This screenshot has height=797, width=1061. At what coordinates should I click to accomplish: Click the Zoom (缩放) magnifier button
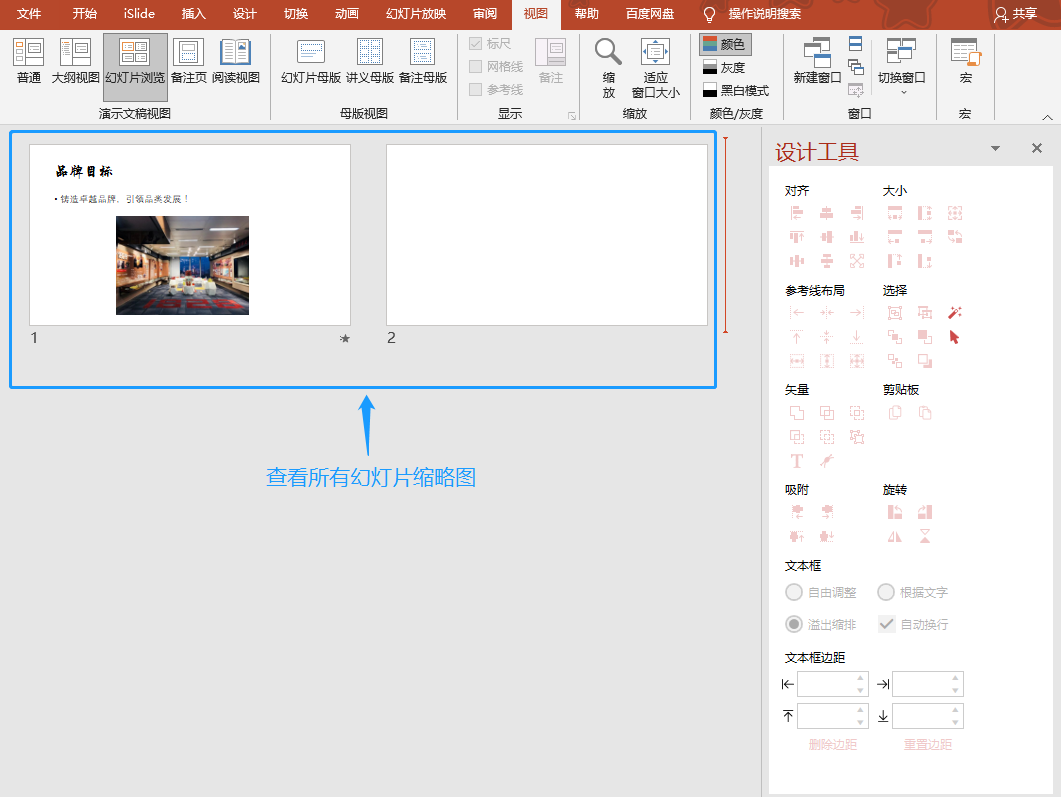608,68
